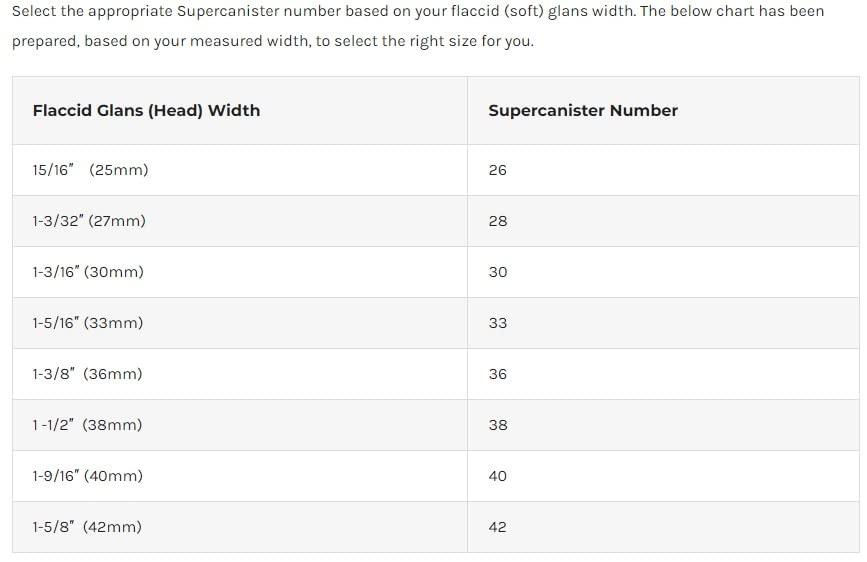Select Supercanister number 42
The width and height of the screenshot is (867, 562).
tap(498, 527)
